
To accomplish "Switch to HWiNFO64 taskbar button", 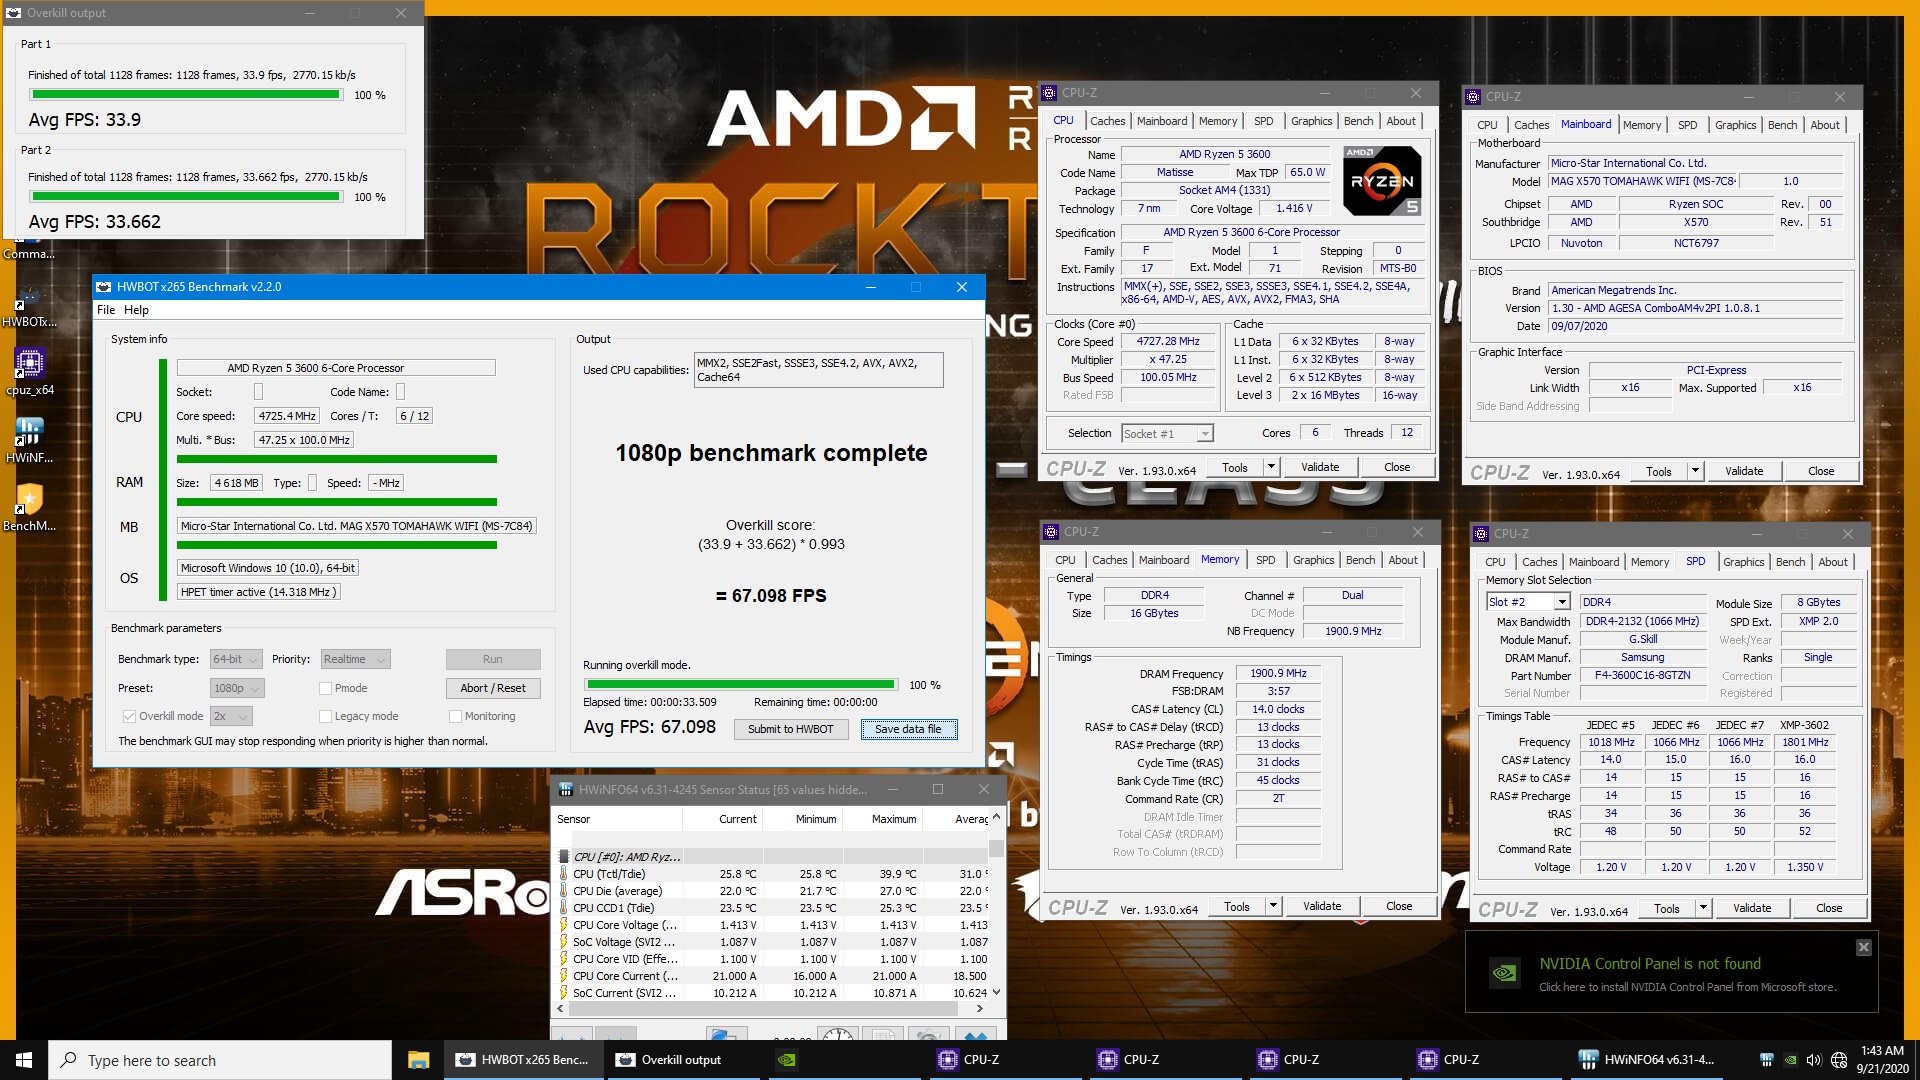I will (1646, 1060).
